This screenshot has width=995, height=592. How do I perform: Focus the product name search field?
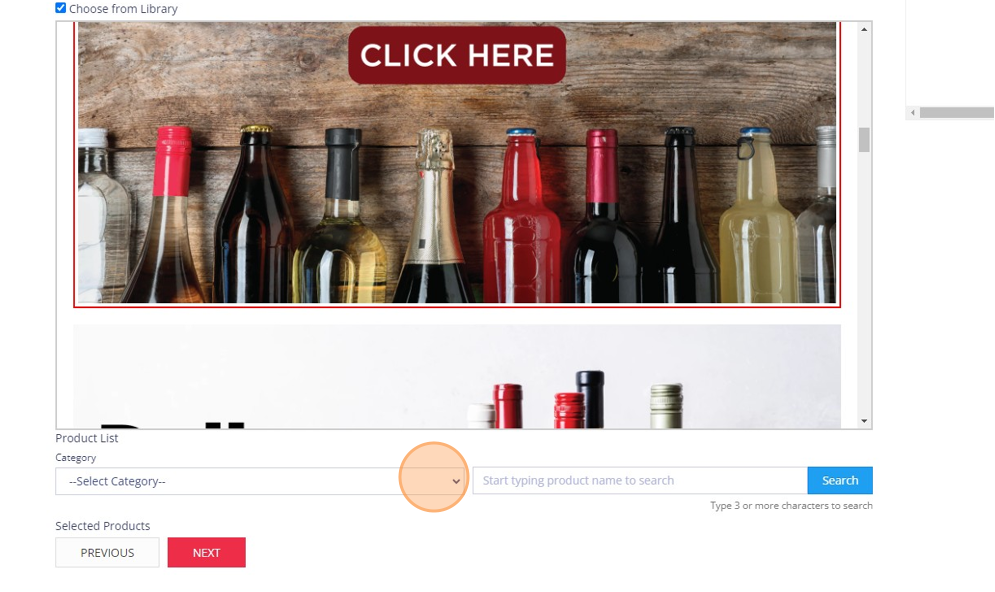[640, 480]
